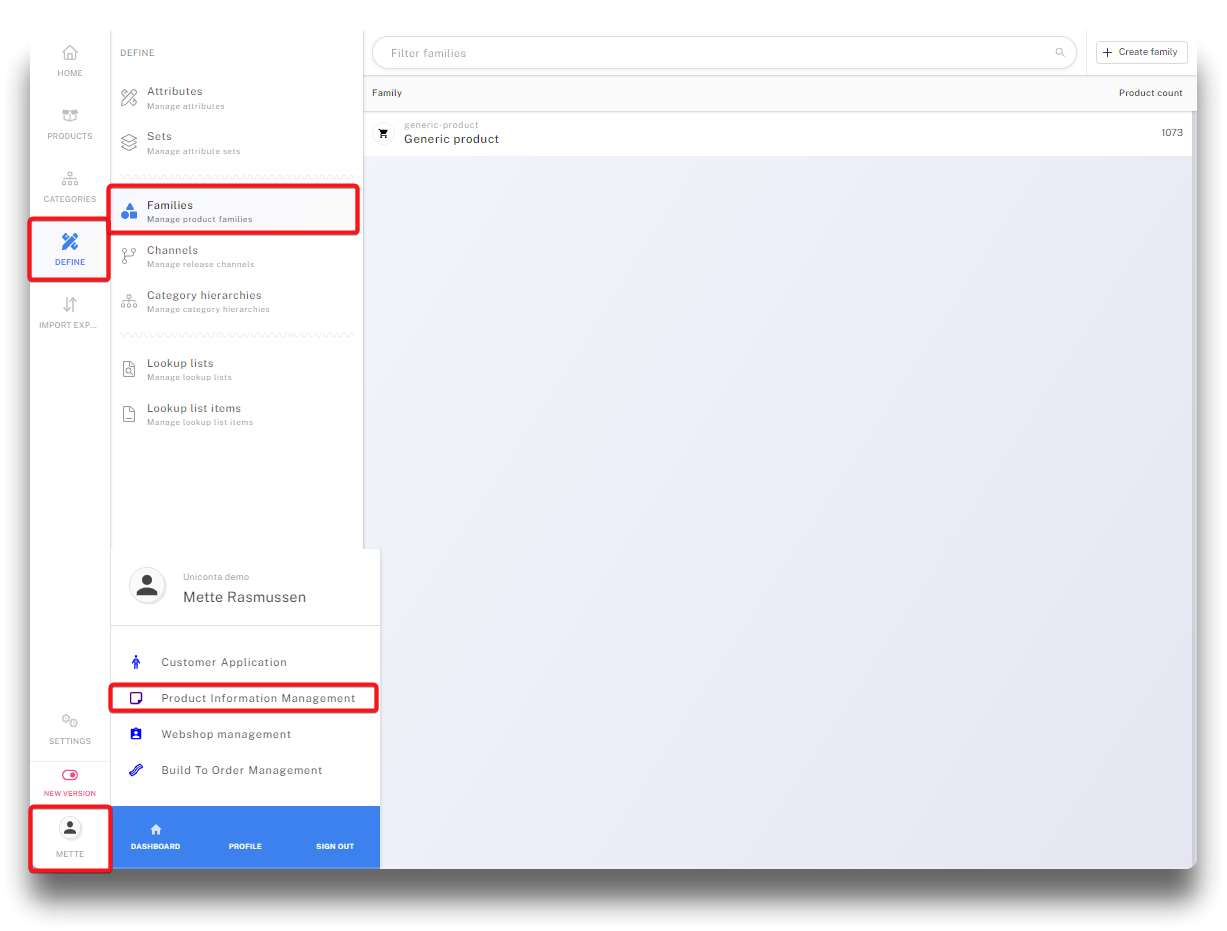The image size is (1227, 931).
Task: Open Sets attribute sets menu item
Action: (x=160, y=142)
